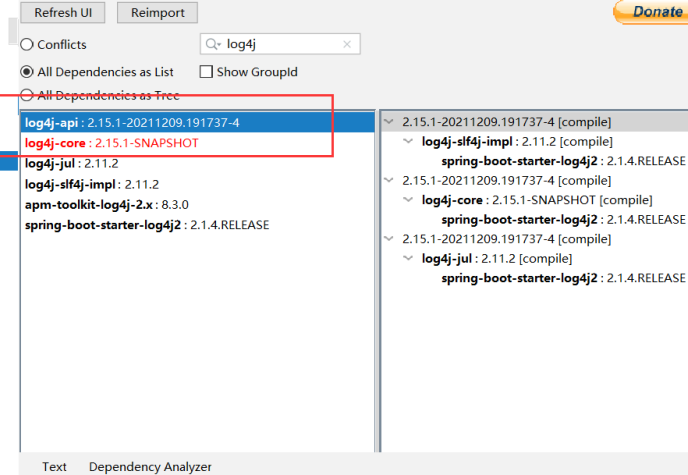Select spring-boot-starter-log4j2 under log4j-jul

click(563, 278)
